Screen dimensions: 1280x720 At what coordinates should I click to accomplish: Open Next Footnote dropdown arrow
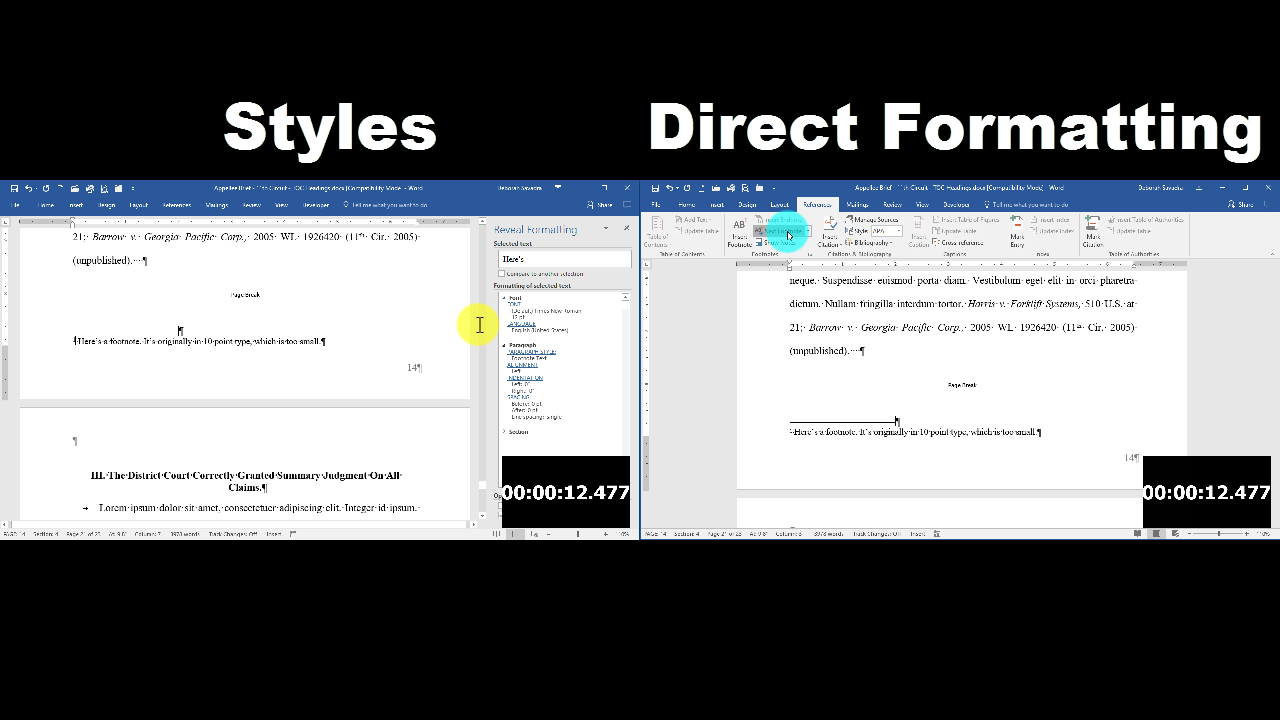click(x=808, y=231)
